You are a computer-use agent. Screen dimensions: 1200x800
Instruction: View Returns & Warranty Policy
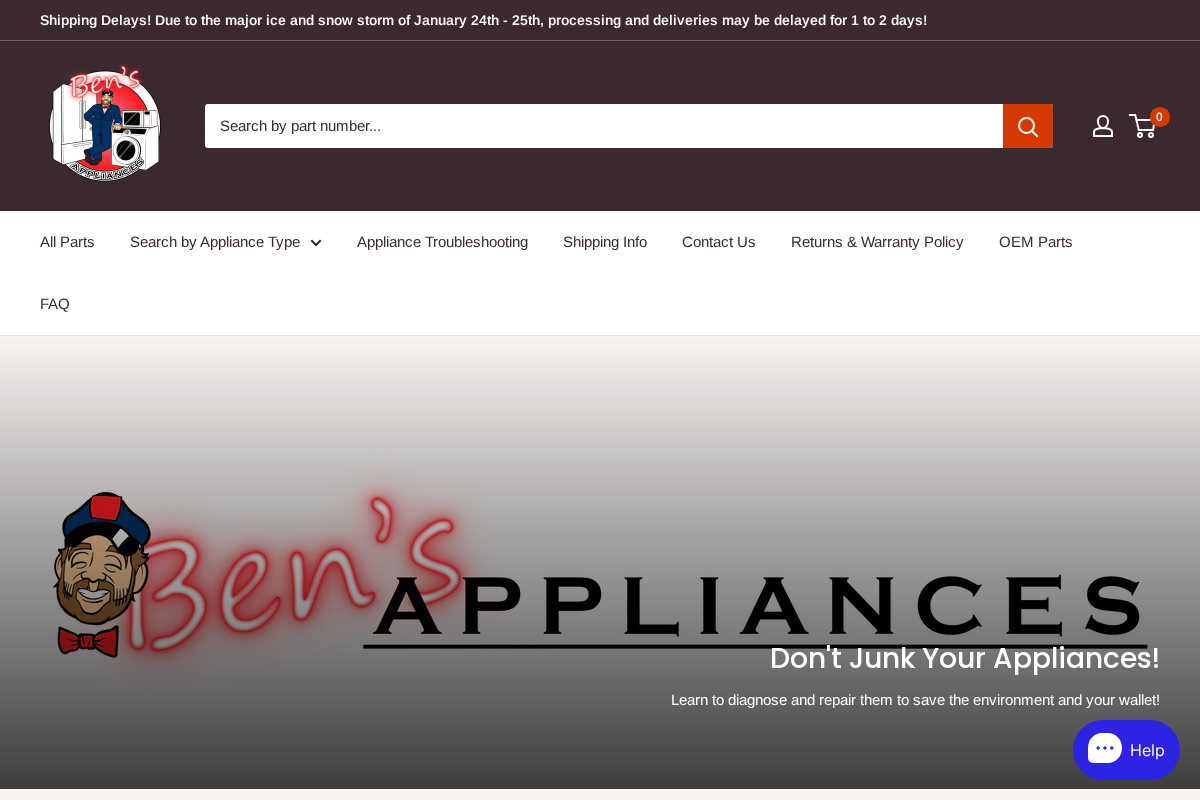pos(877,242)
